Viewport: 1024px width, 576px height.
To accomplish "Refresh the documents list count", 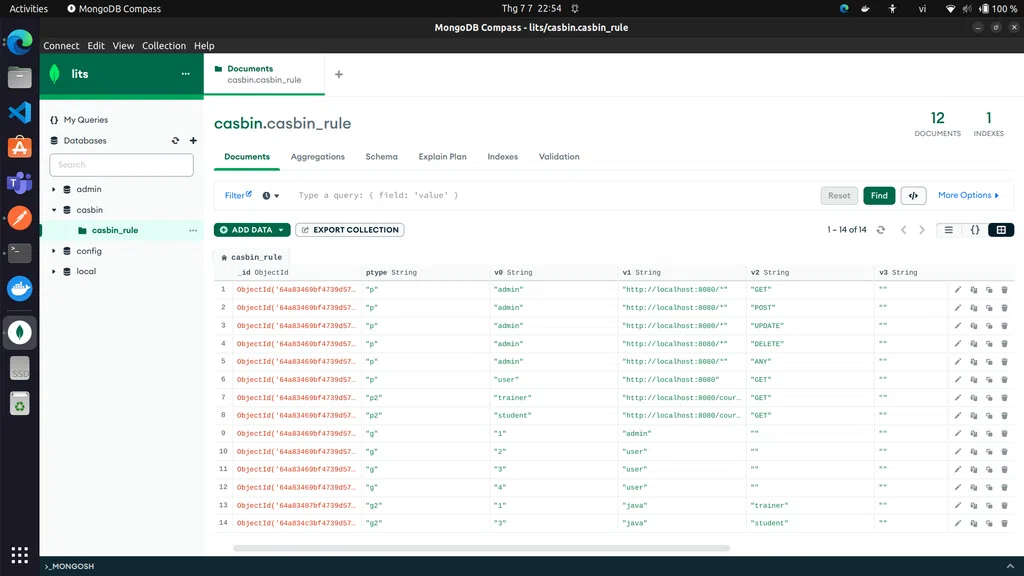I will pos(880,230).
